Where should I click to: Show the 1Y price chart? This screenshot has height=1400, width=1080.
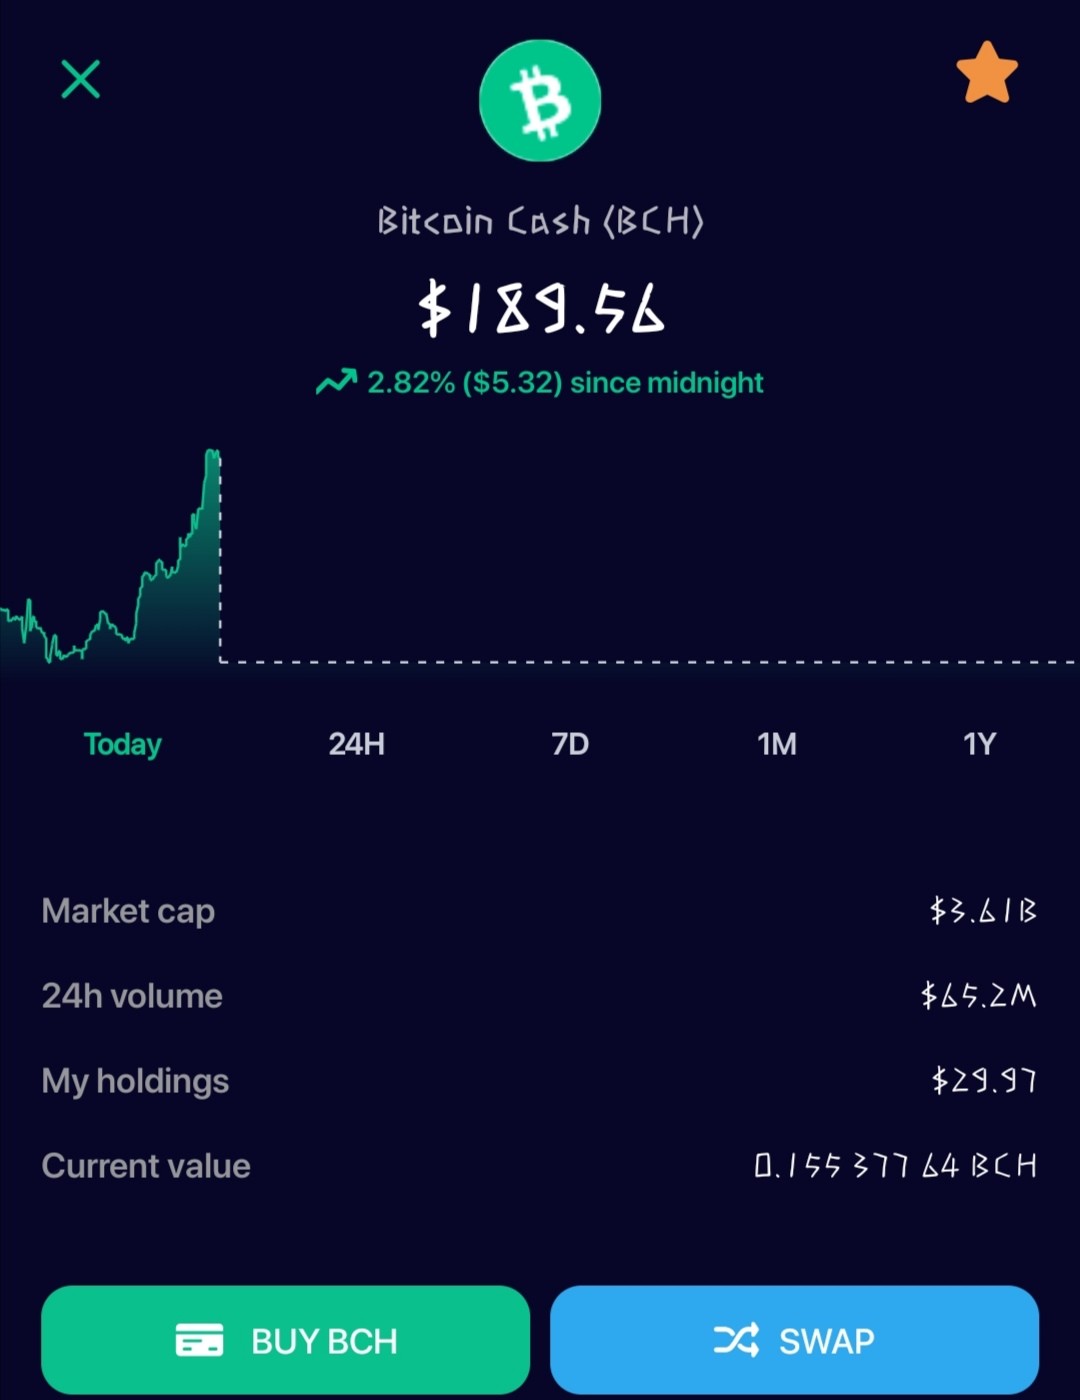coord(980,744)
